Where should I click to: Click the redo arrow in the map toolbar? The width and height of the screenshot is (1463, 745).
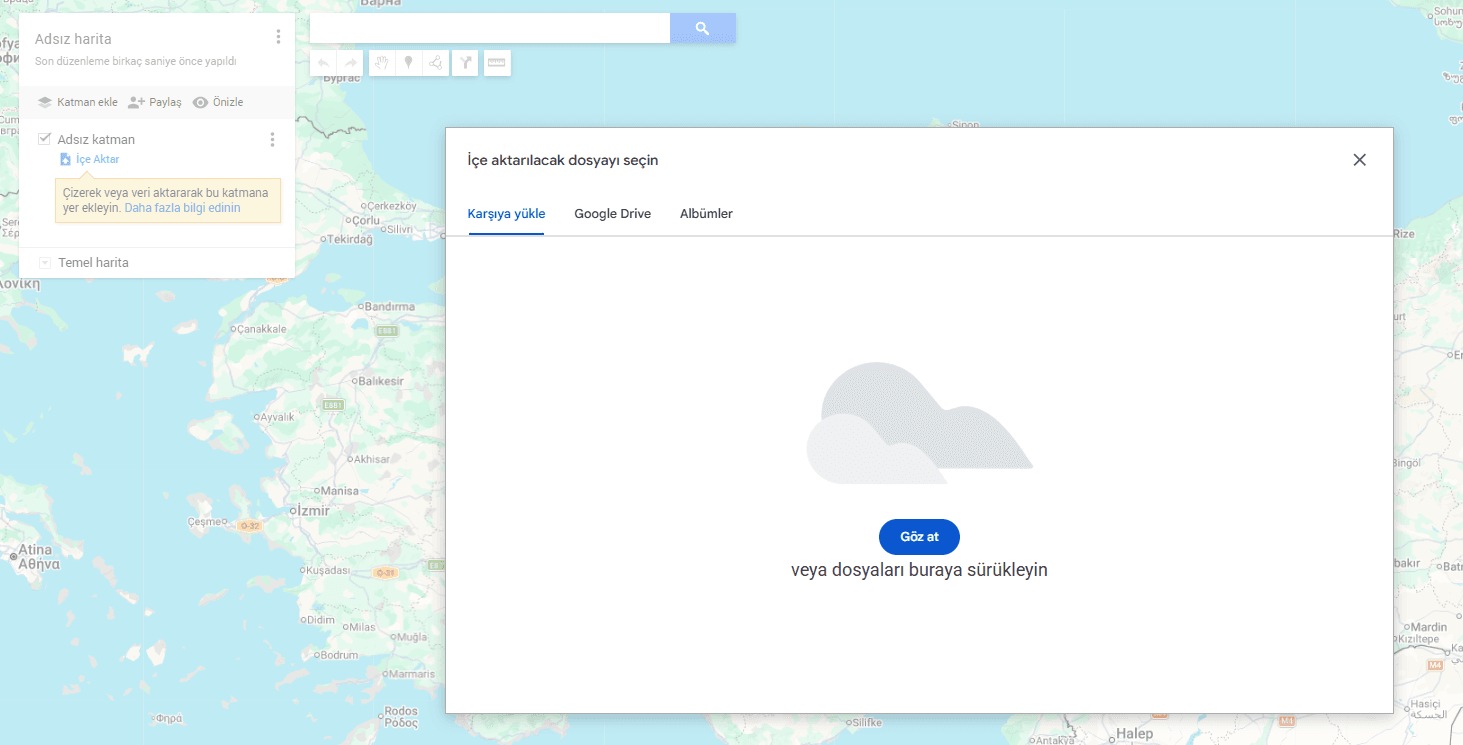[350, 63]
